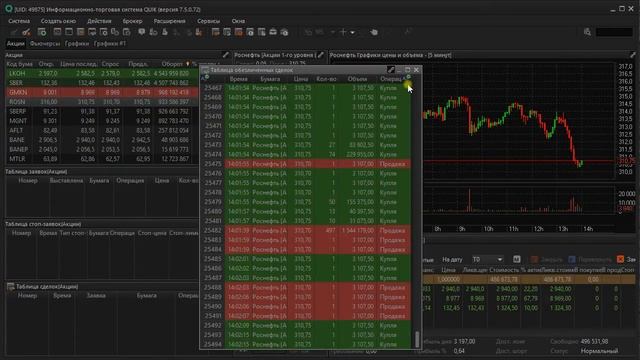Select GMKN row in Акции table
The width and height of the screenshot is (640, 360).
click(x=102, y=92)
